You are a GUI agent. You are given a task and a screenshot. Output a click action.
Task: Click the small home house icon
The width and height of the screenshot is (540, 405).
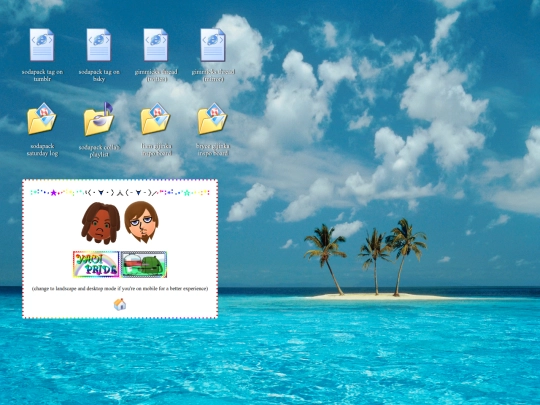tap(120, 304)
